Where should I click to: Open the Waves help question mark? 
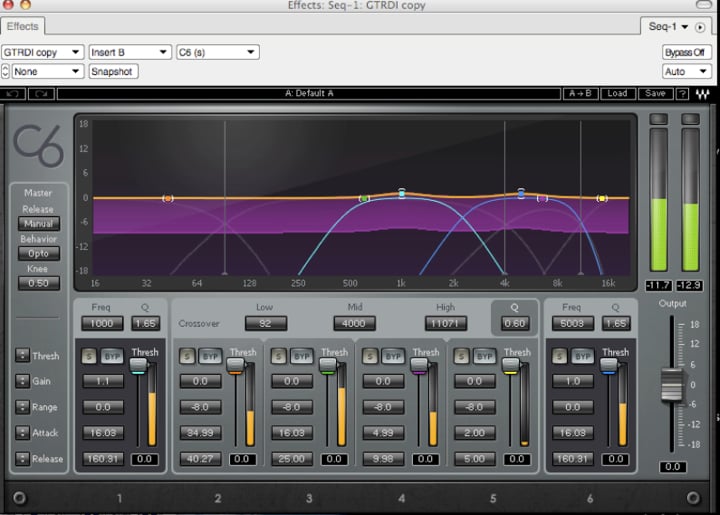coord(683,94)
